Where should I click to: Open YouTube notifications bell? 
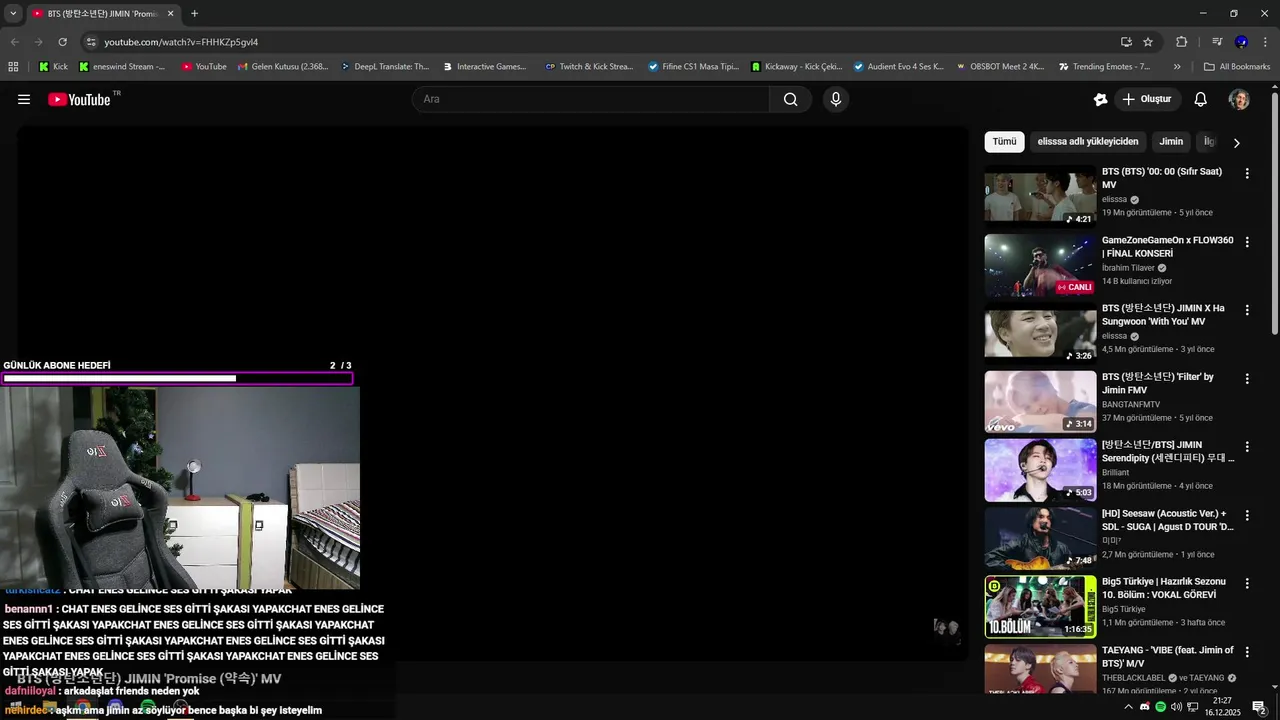tap(1201, 99)
